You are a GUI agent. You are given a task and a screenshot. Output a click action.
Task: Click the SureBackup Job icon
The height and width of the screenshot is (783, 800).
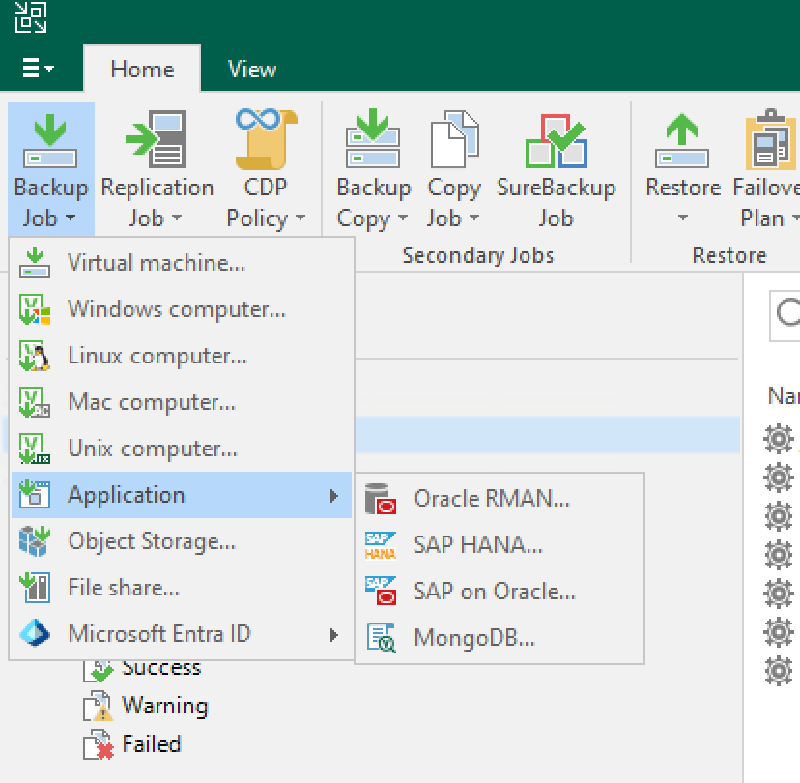[556, 141]
